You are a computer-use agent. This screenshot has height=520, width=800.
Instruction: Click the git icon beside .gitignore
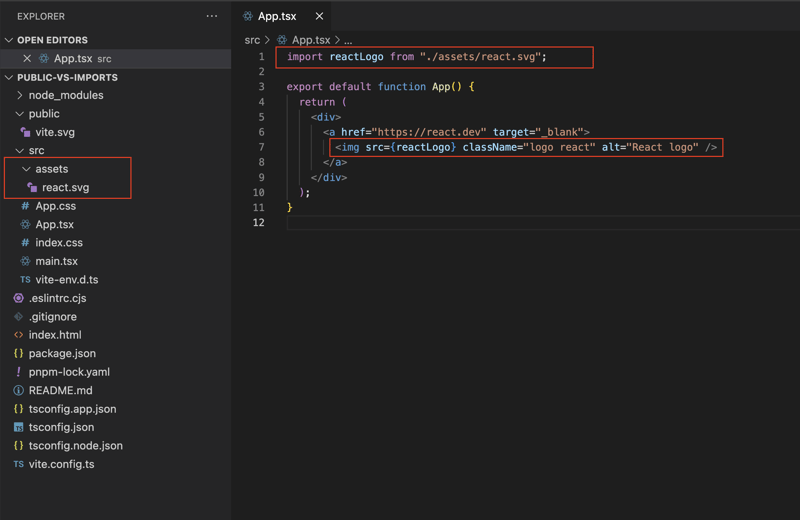click(x=18, y=317)
